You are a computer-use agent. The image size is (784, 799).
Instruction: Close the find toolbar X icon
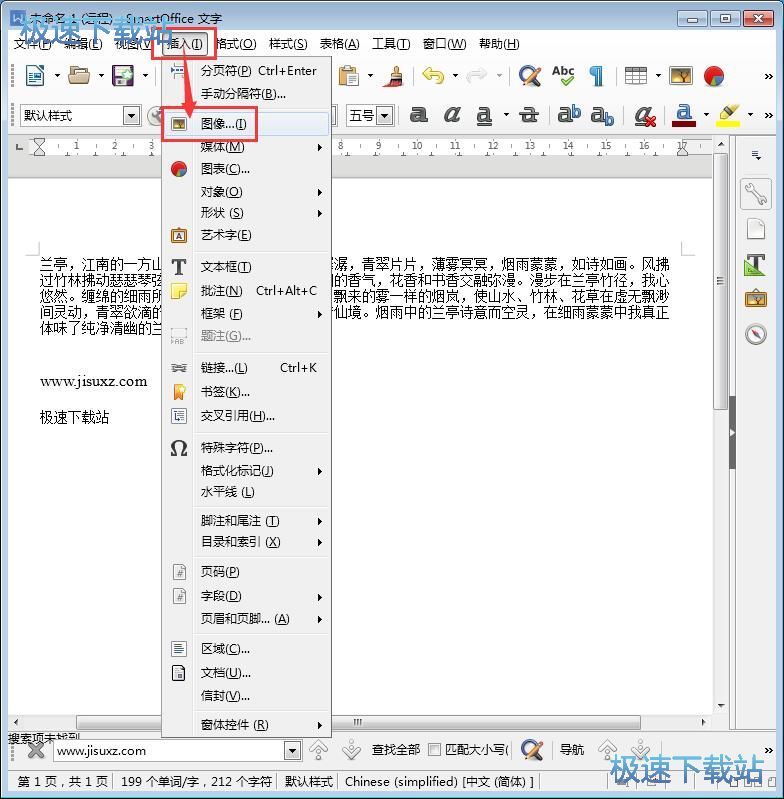36,750
